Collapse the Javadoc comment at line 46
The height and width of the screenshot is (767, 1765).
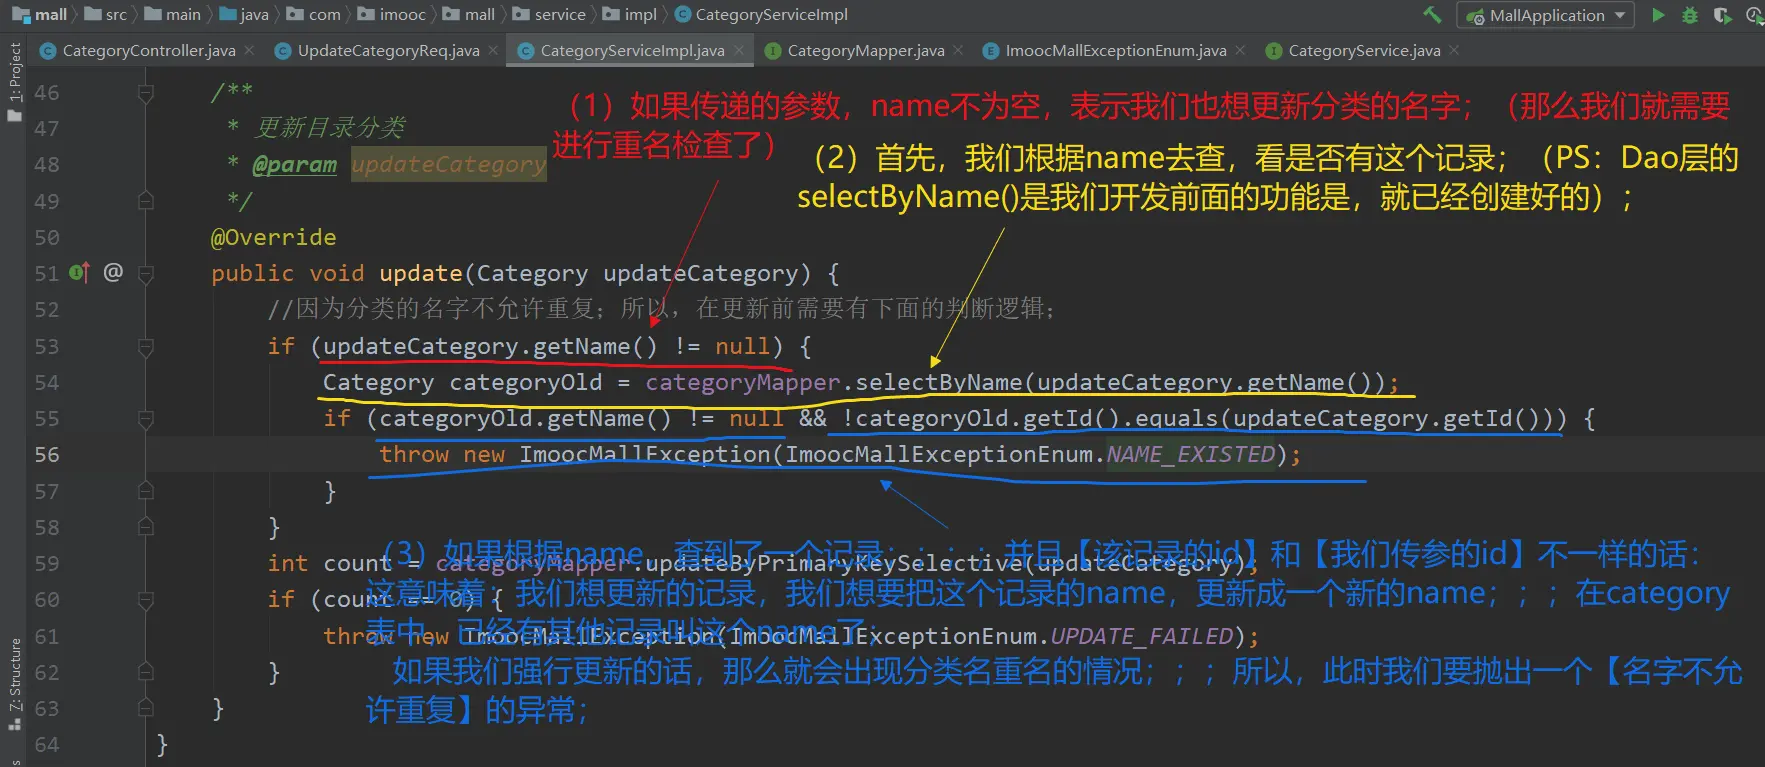(146, 93)
